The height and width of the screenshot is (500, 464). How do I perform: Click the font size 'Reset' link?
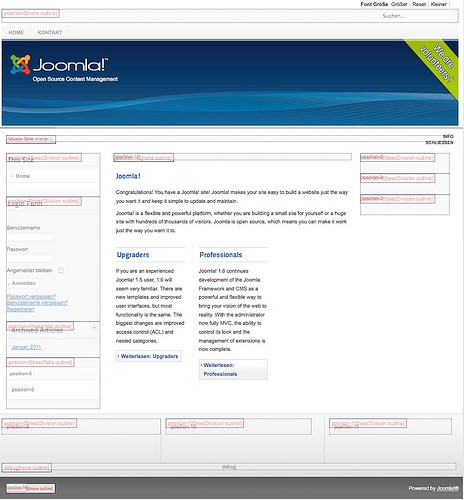click(x=419, y=4)
